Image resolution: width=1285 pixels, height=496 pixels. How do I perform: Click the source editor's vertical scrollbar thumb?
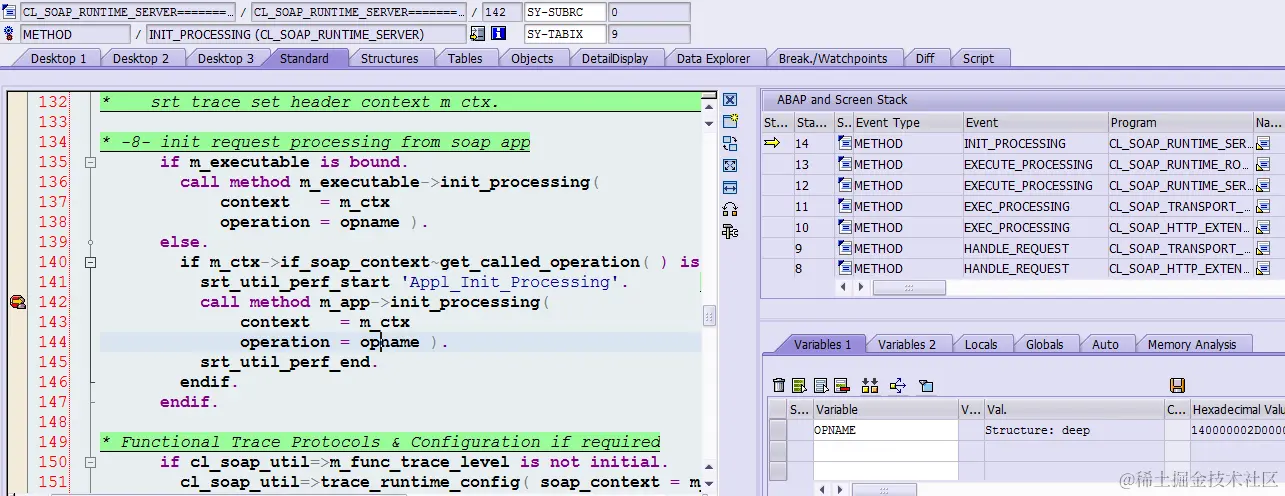[709, 316]
